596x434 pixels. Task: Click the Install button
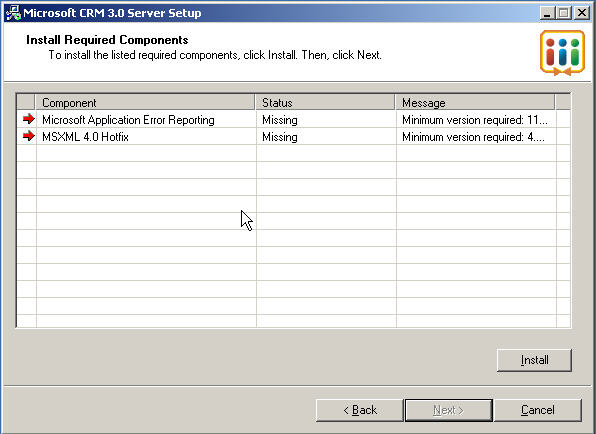[534, 360]
